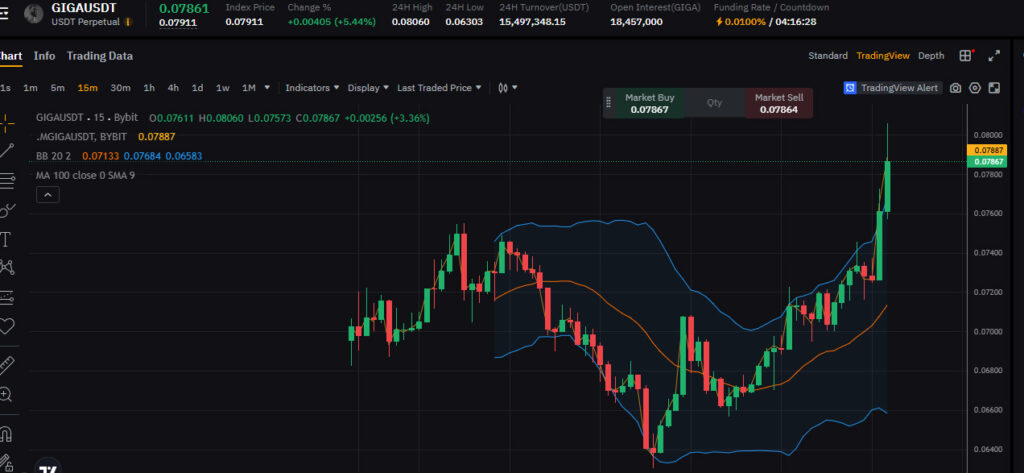Click the Open Interest(GIGA) value 18,457,000
Screen dimensions: 1024x473
(x=636, y=22)
